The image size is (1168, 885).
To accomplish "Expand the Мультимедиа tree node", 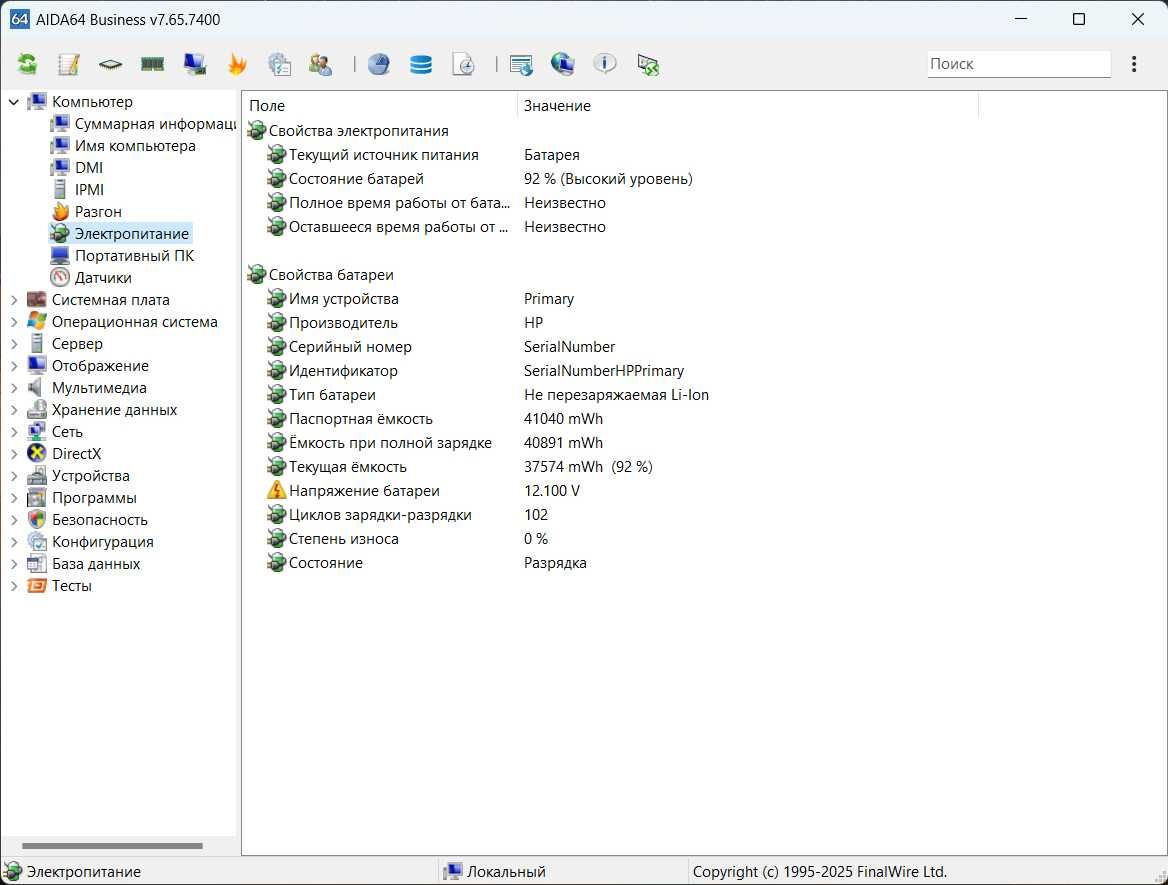I will (x=13, y=387).
